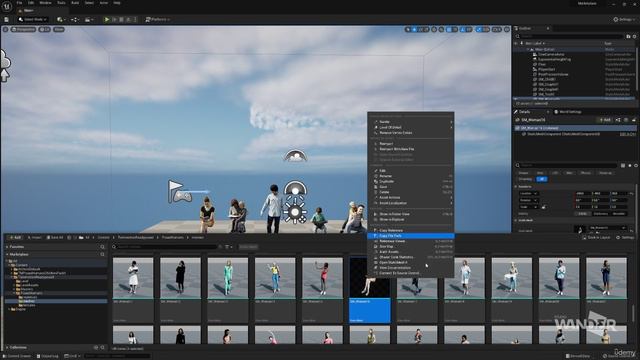Screen dimensions: 640x360
Task: Set Mobility to Static
Action: point(582,213)
